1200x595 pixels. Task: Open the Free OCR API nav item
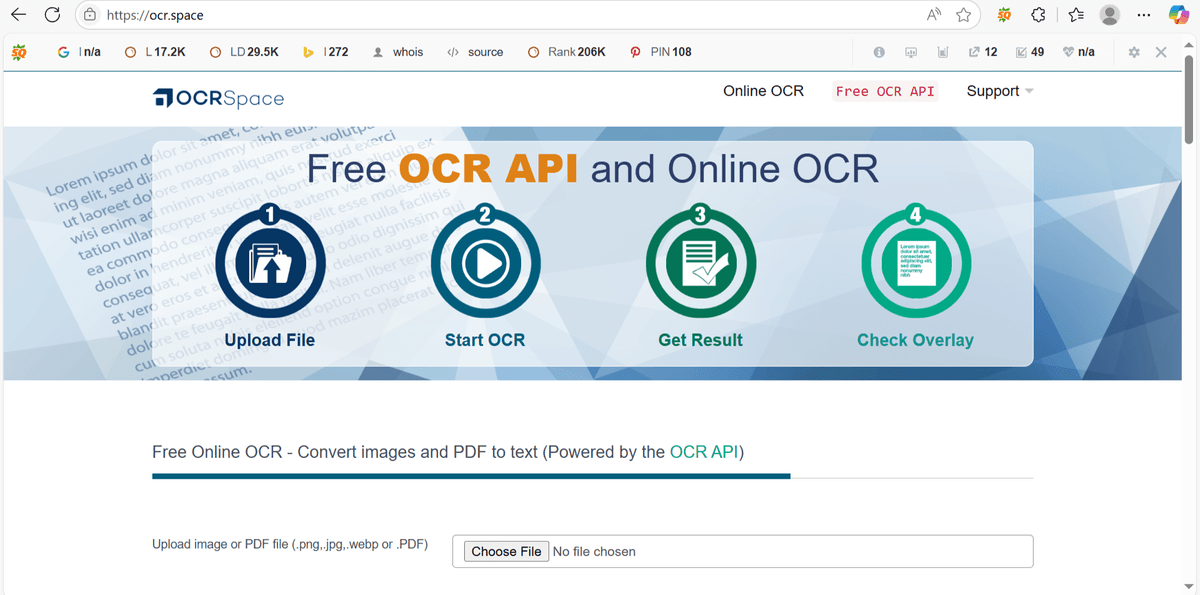(885, 91)
